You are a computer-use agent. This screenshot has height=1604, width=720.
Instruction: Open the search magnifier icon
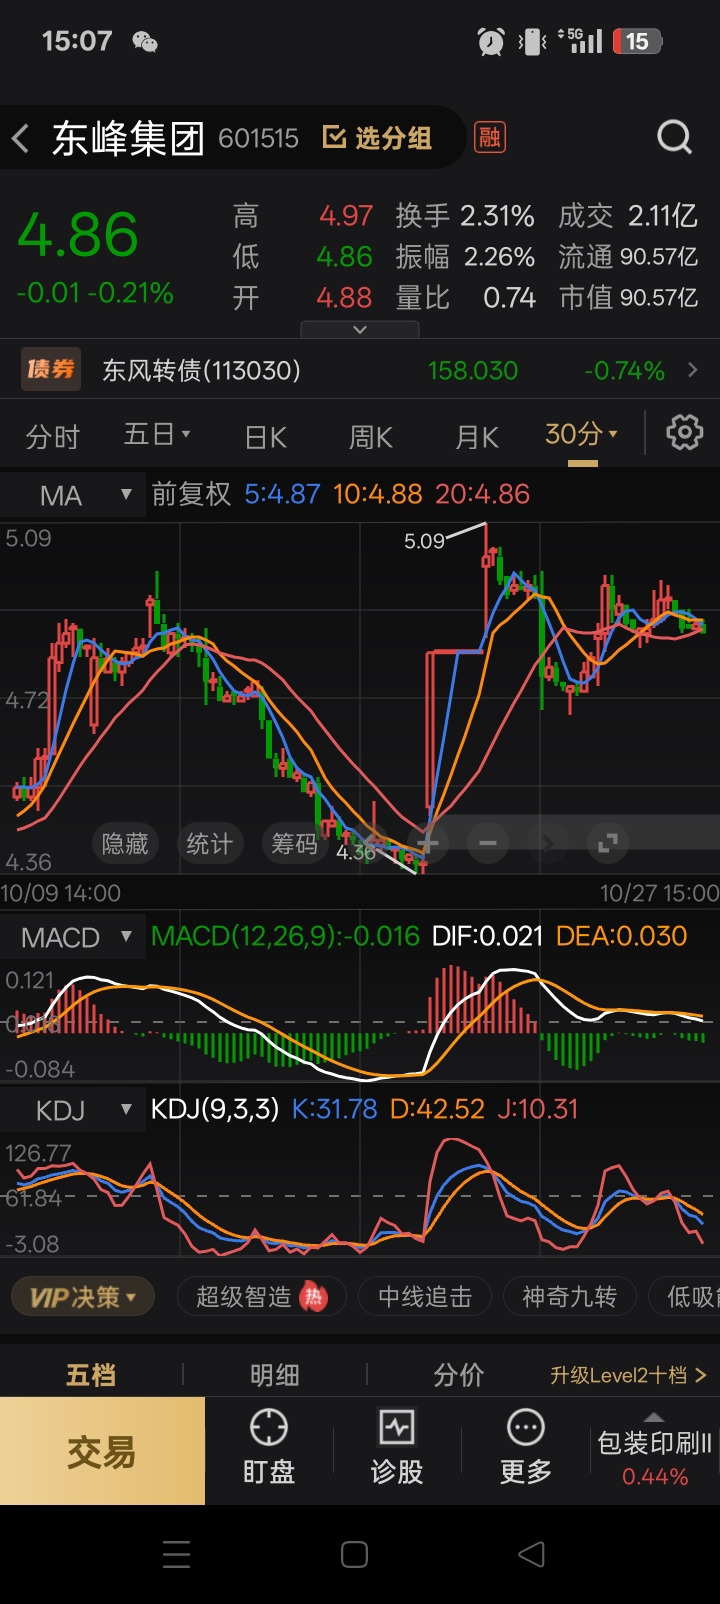674,137
